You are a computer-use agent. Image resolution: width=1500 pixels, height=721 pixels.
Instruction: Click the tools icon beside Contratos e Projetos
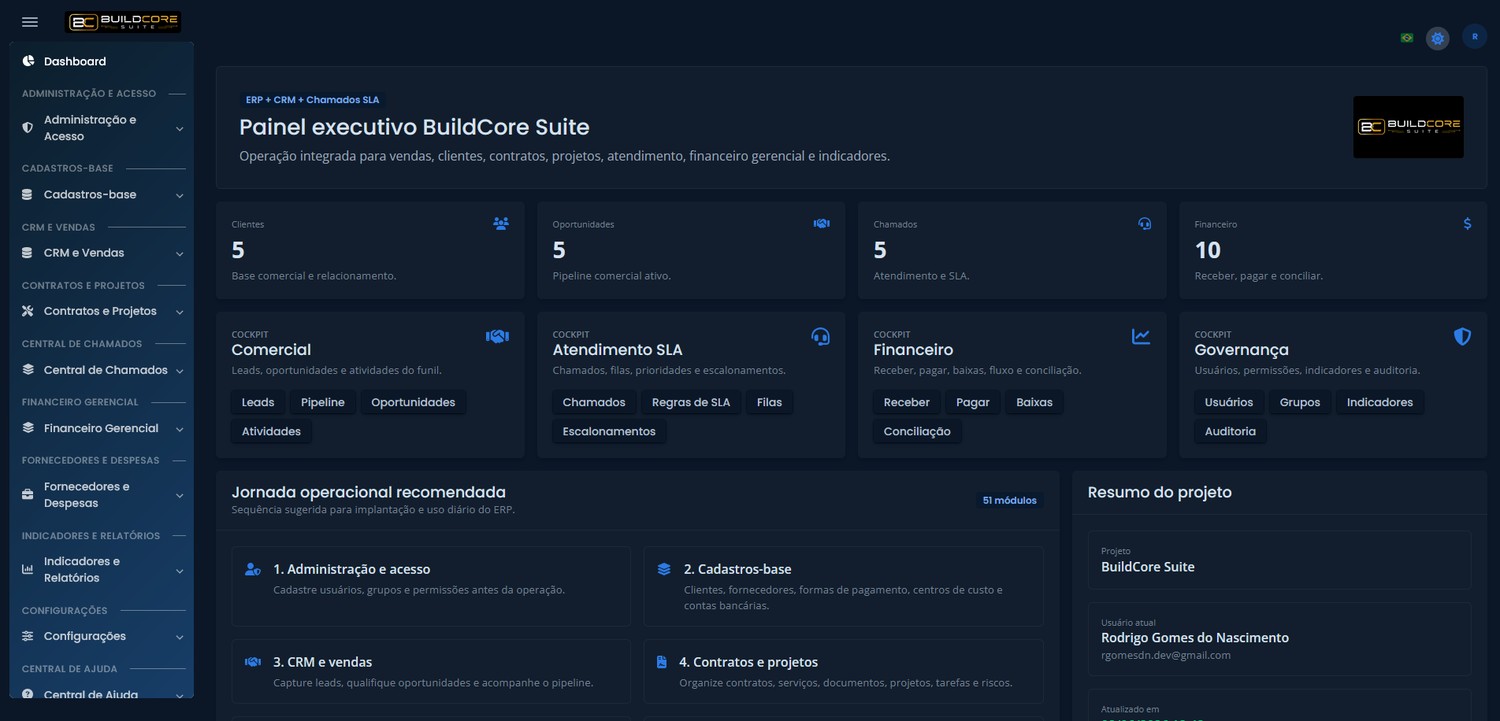coord(28,311)
